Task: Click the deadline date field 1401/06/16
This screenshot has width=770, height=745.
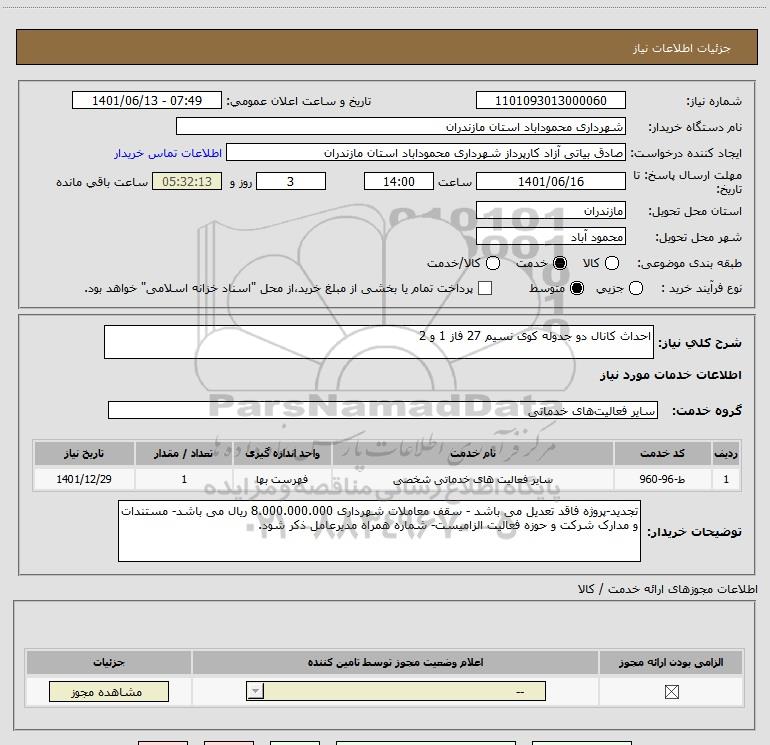Action: 550,182
